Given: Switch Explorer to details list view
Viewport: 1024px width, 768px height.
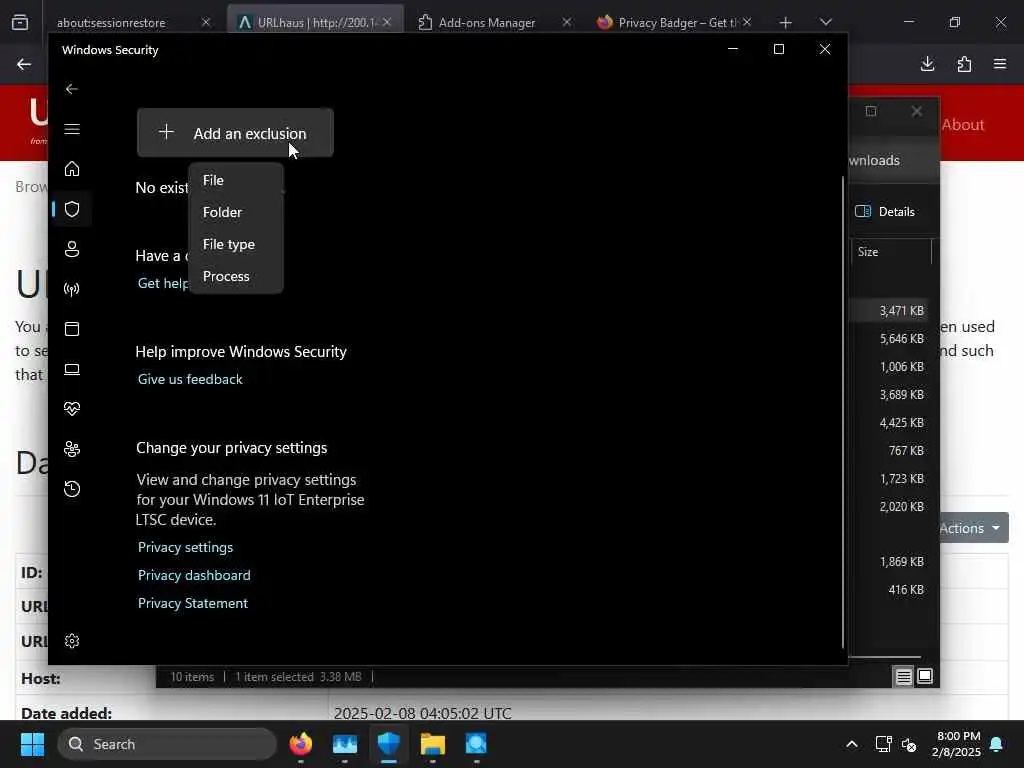Looking at the screenshot, I should [x=903, y=677].
